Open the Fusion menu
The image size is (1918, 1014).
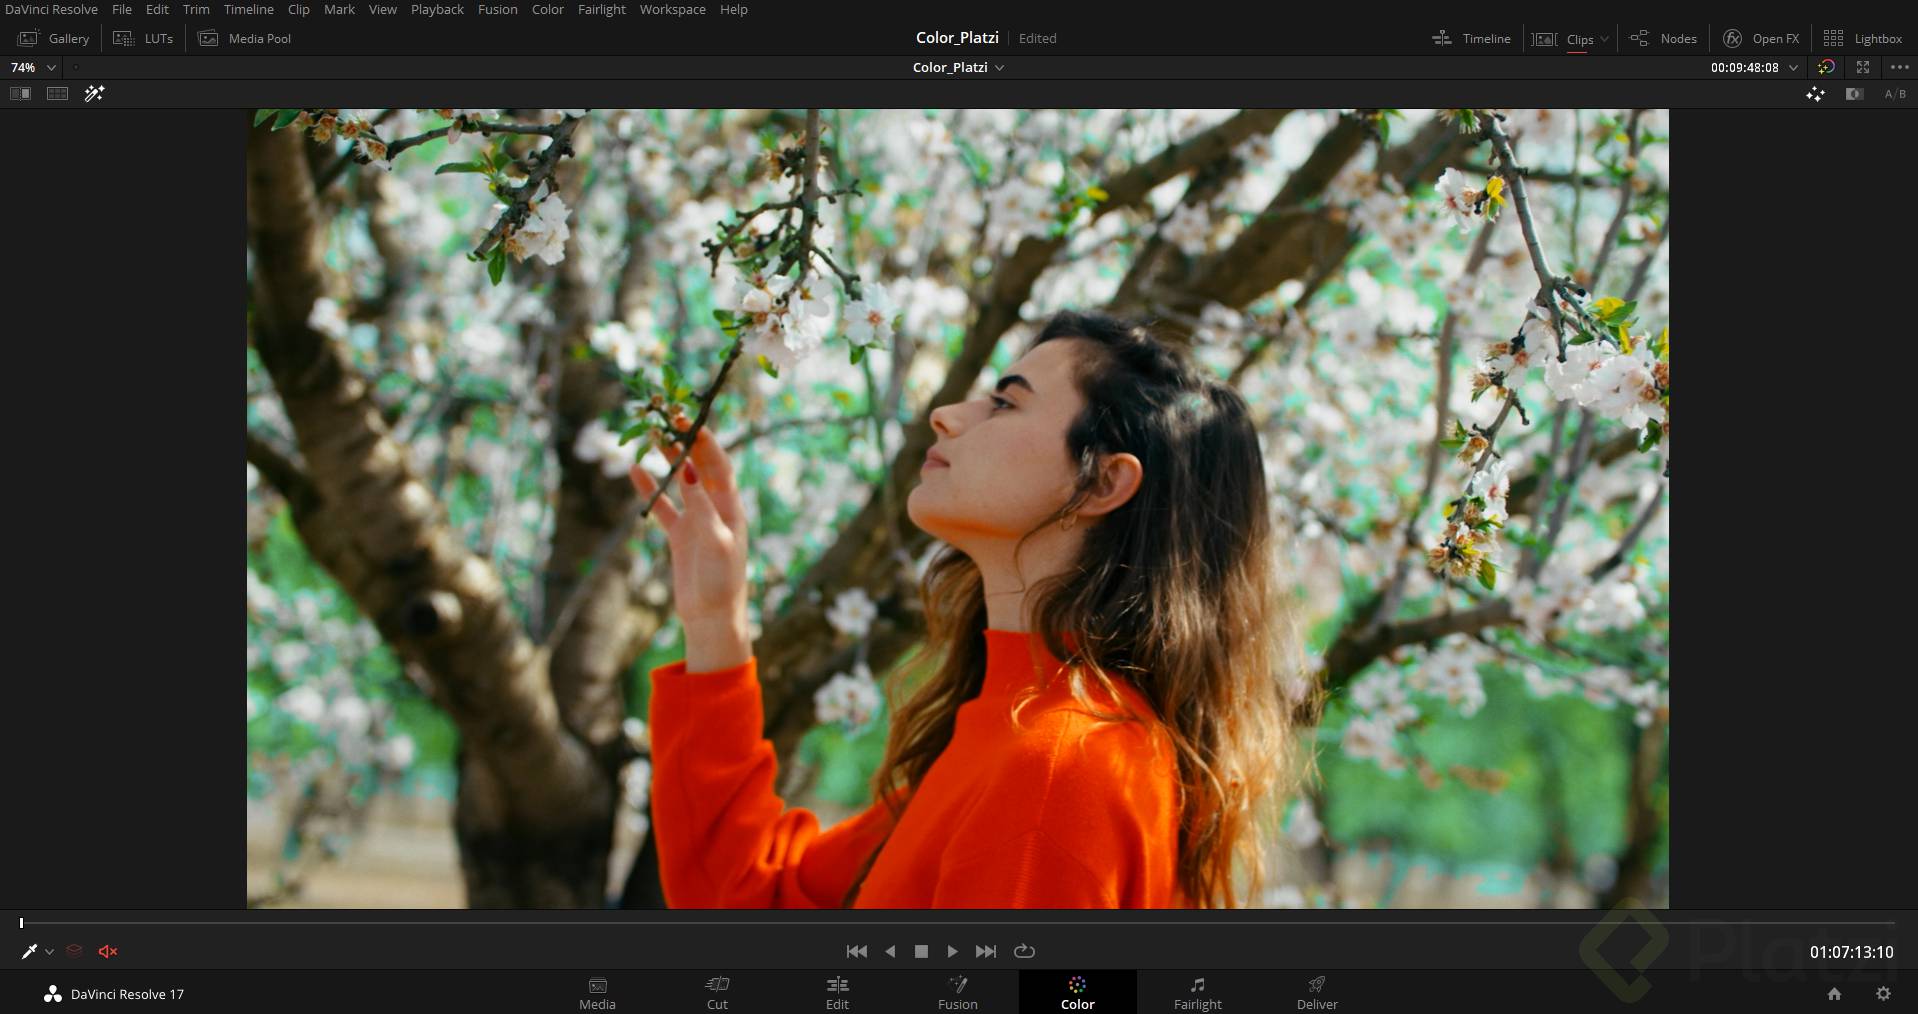[497, 9]
